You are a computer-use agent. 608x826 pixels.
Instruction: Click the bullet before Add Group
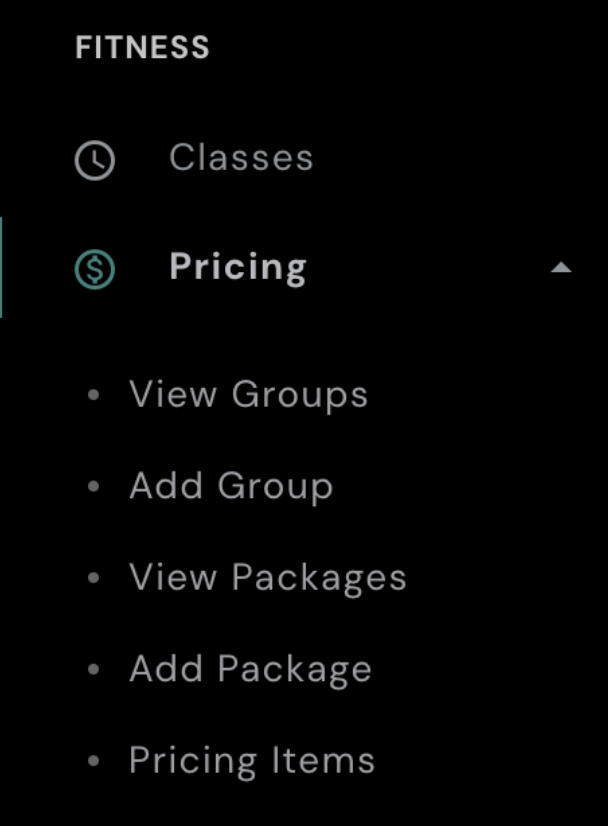[94, 487]
